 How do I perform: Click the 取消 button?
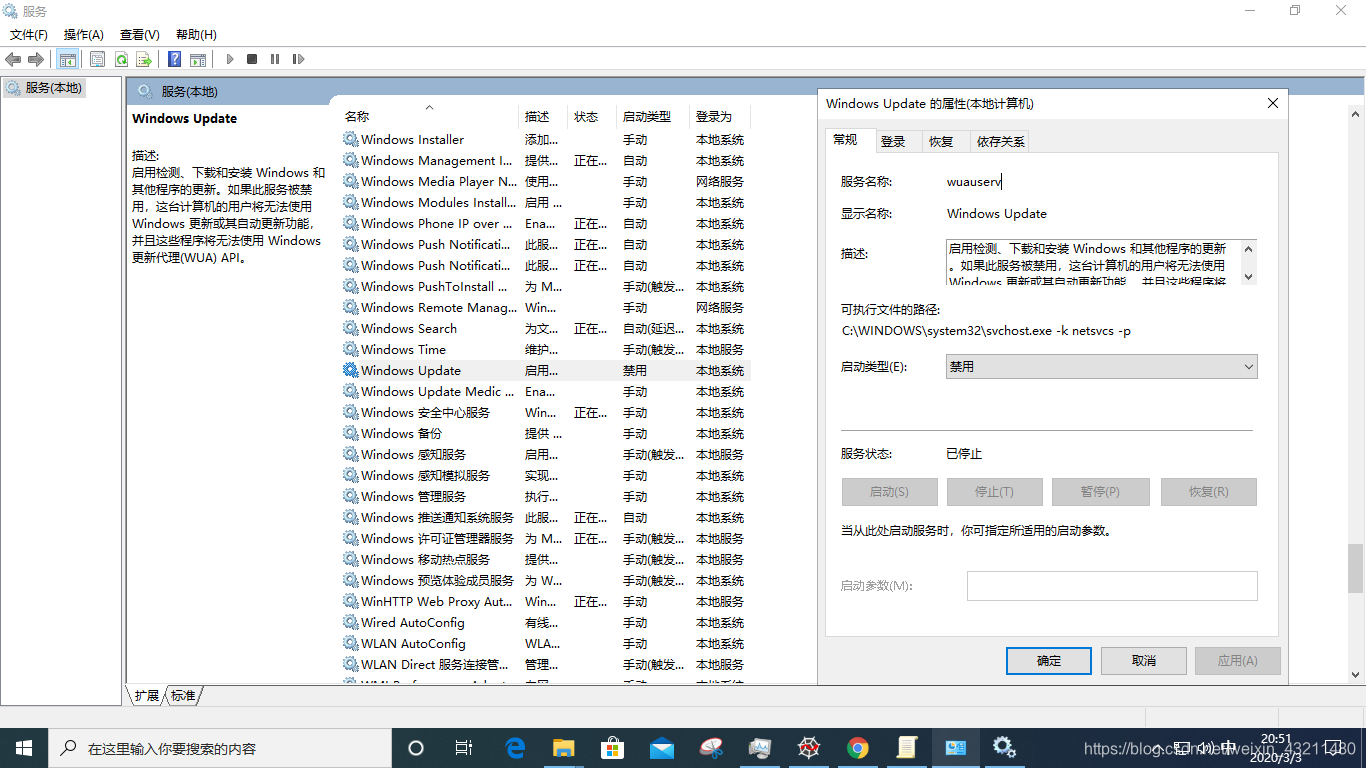[x=1144, y=660]
